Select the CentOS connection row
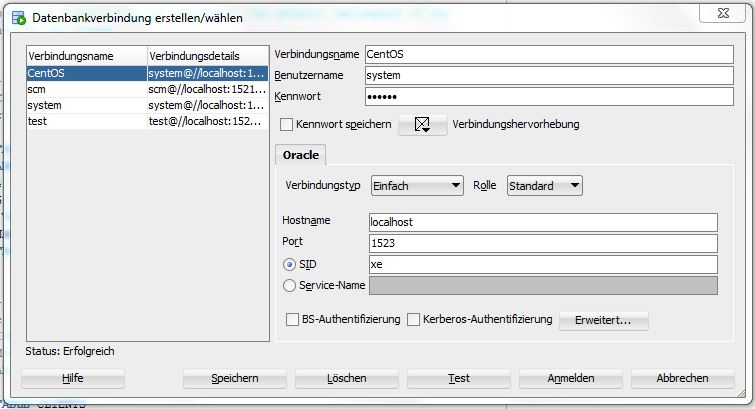This screenshot has height=409, width=755. 148,73
